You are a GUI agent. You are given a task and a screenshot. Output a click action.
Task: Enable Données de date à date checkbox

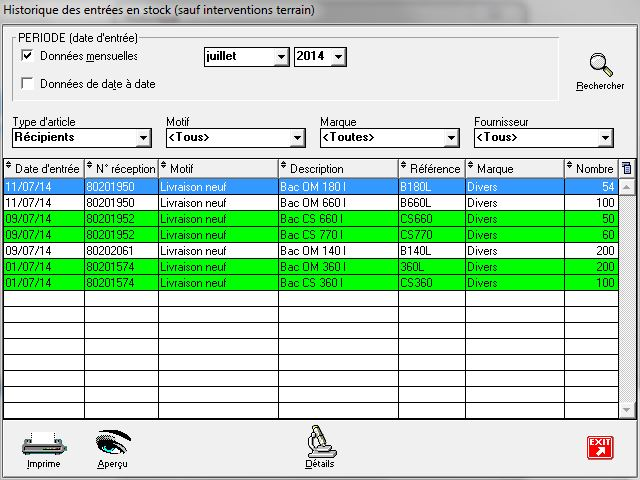pyautogui.click(x=28, y=84)
